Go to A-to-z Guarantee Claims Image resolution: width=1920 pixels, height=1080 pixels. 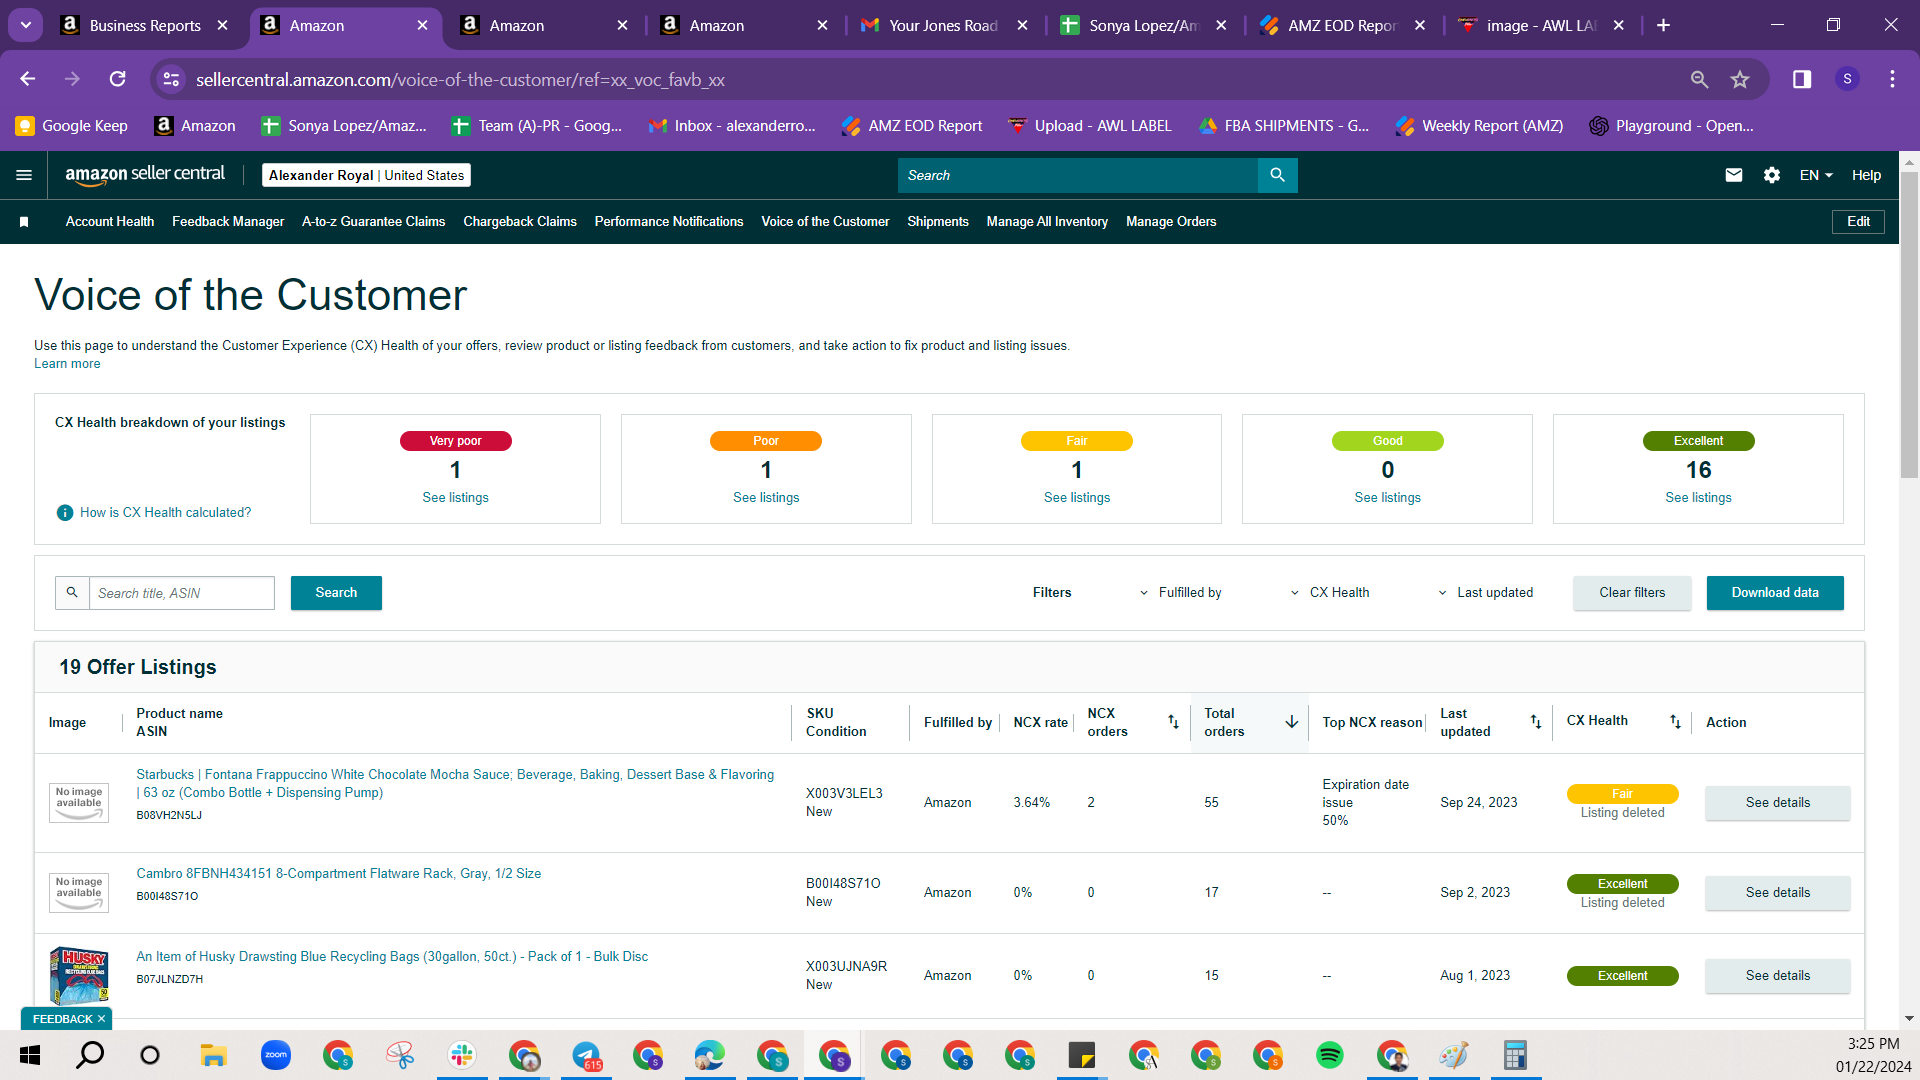pos(373,222)
